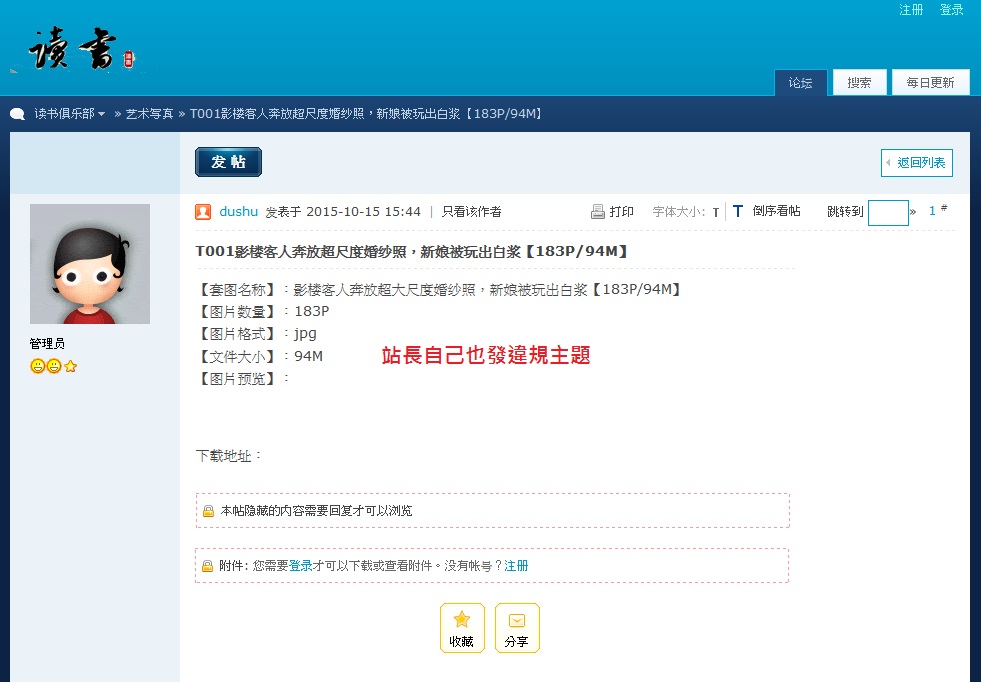Click the 返回列表 button

(x=917, y=162)
